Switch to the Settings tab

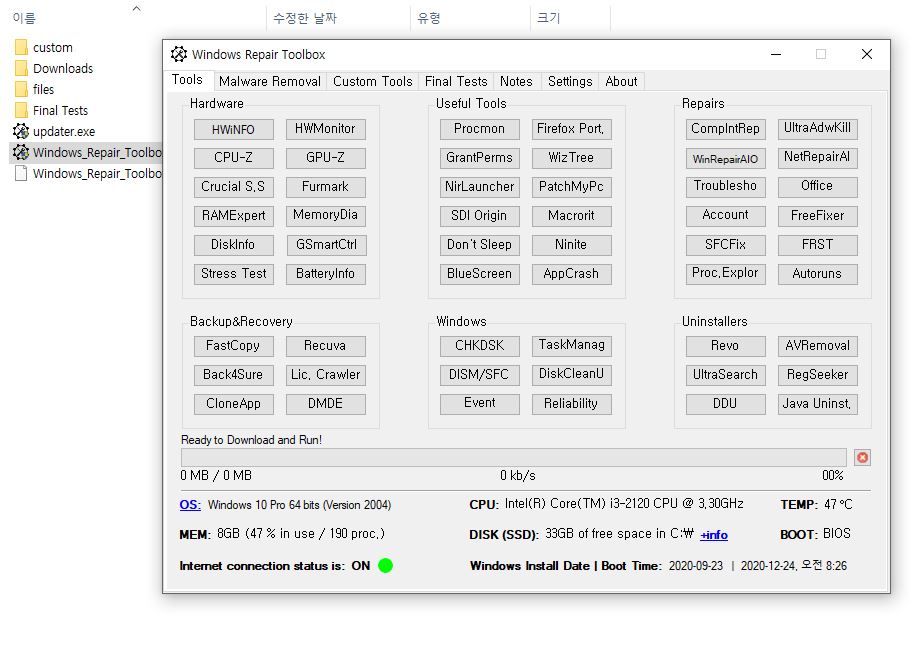click(570, 81)
